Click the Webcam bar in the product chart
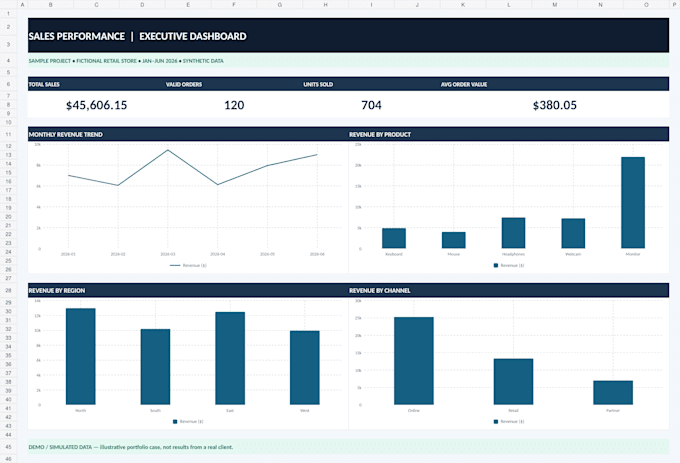The image size is (680, 463). (x=573, y=233)
